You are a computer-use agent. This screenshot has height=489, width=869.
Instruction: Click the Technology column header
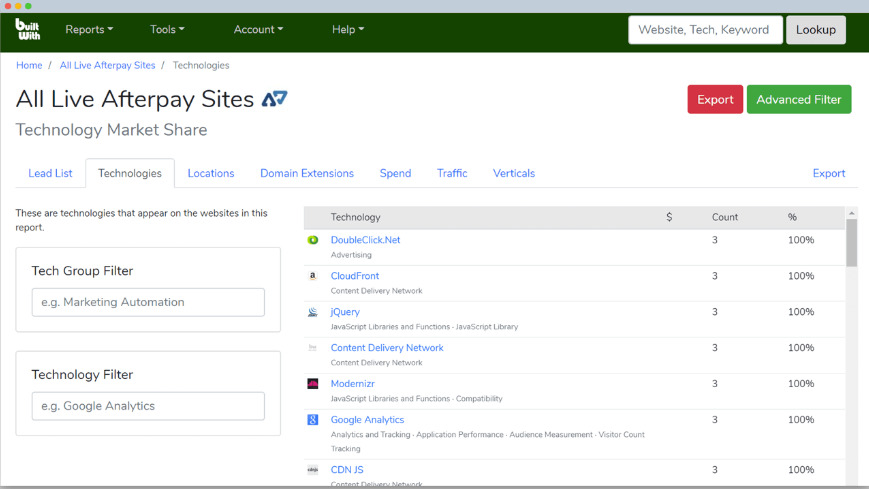(x=355, y=217)
